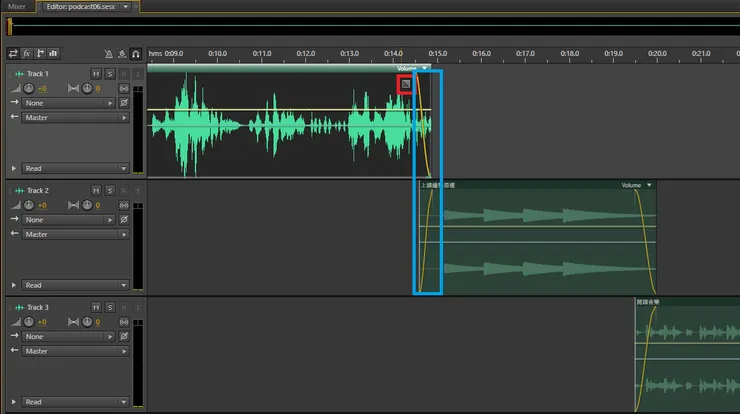The height and width of the screenshot is (414, 740).
Task: Open Track 3 automation mode Read dropdown
Action: click(76, 402)
